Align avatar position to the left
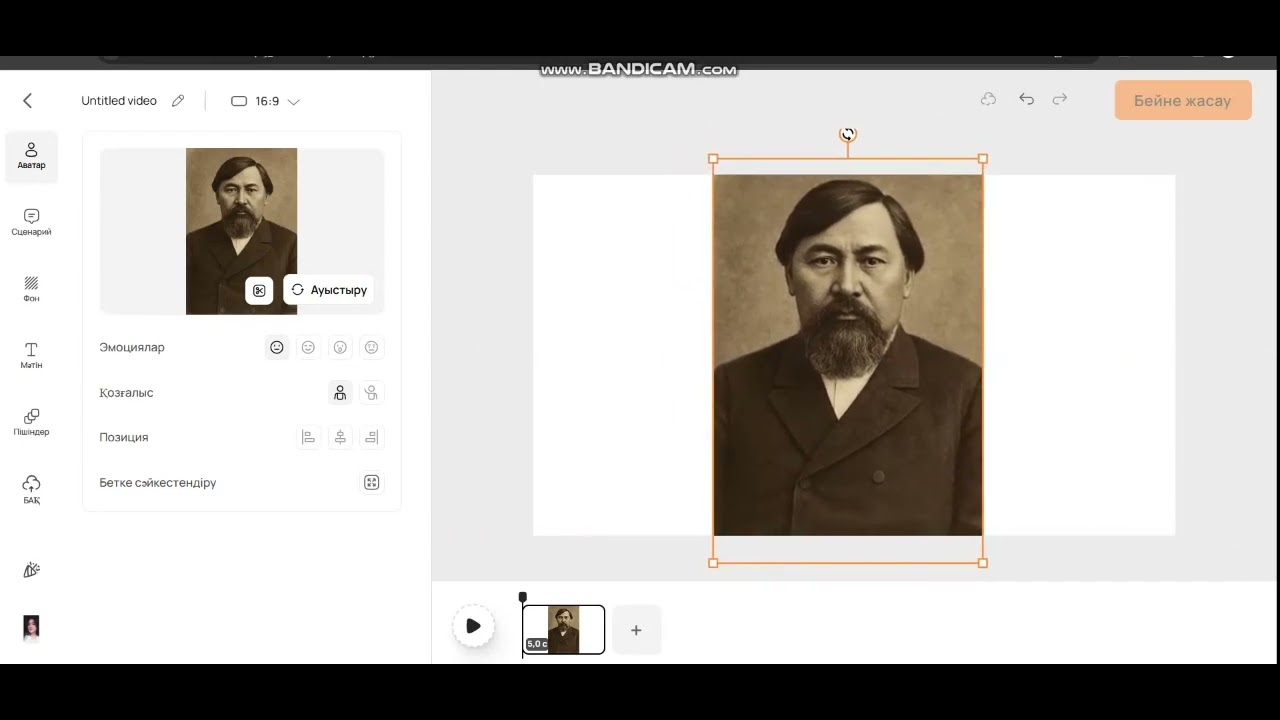Image resolution: width=1280 pixels, height=720 pixels. 308,437
